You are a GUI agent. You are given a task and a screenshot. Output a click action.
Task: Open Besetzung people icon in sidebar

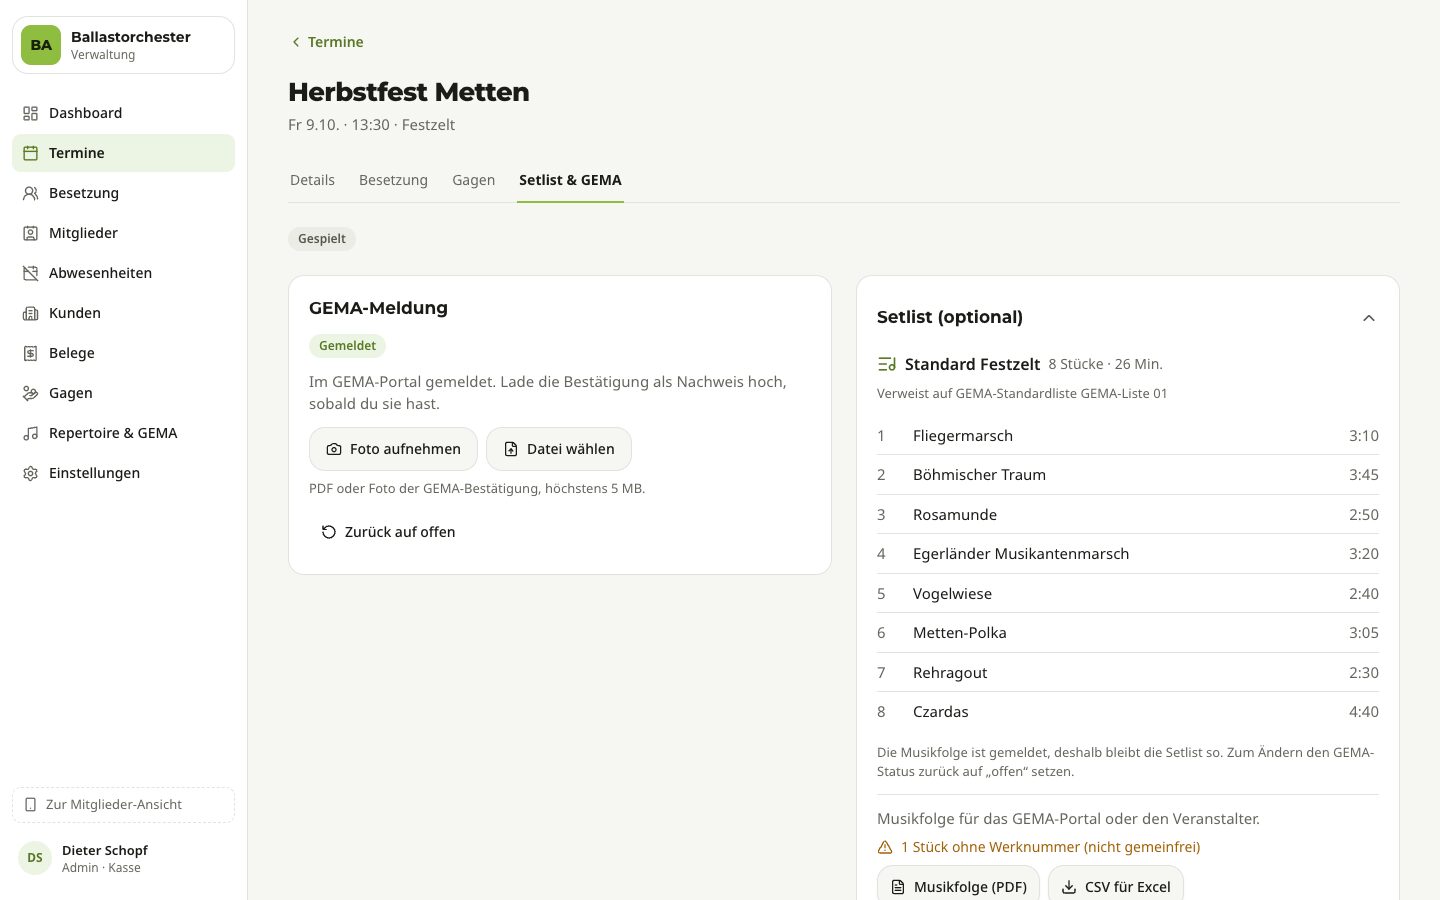(31, 193)
